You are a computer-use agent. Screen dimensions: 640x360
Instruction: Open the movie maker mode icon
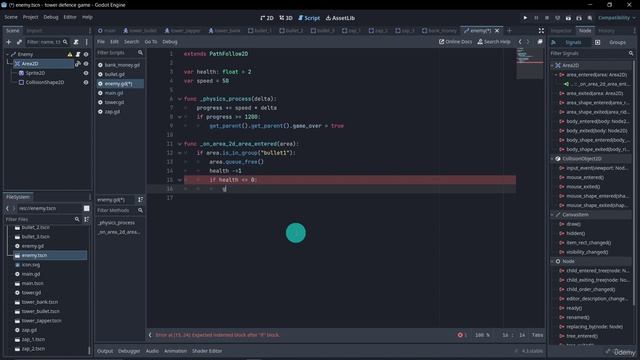[x=590, y=18]
